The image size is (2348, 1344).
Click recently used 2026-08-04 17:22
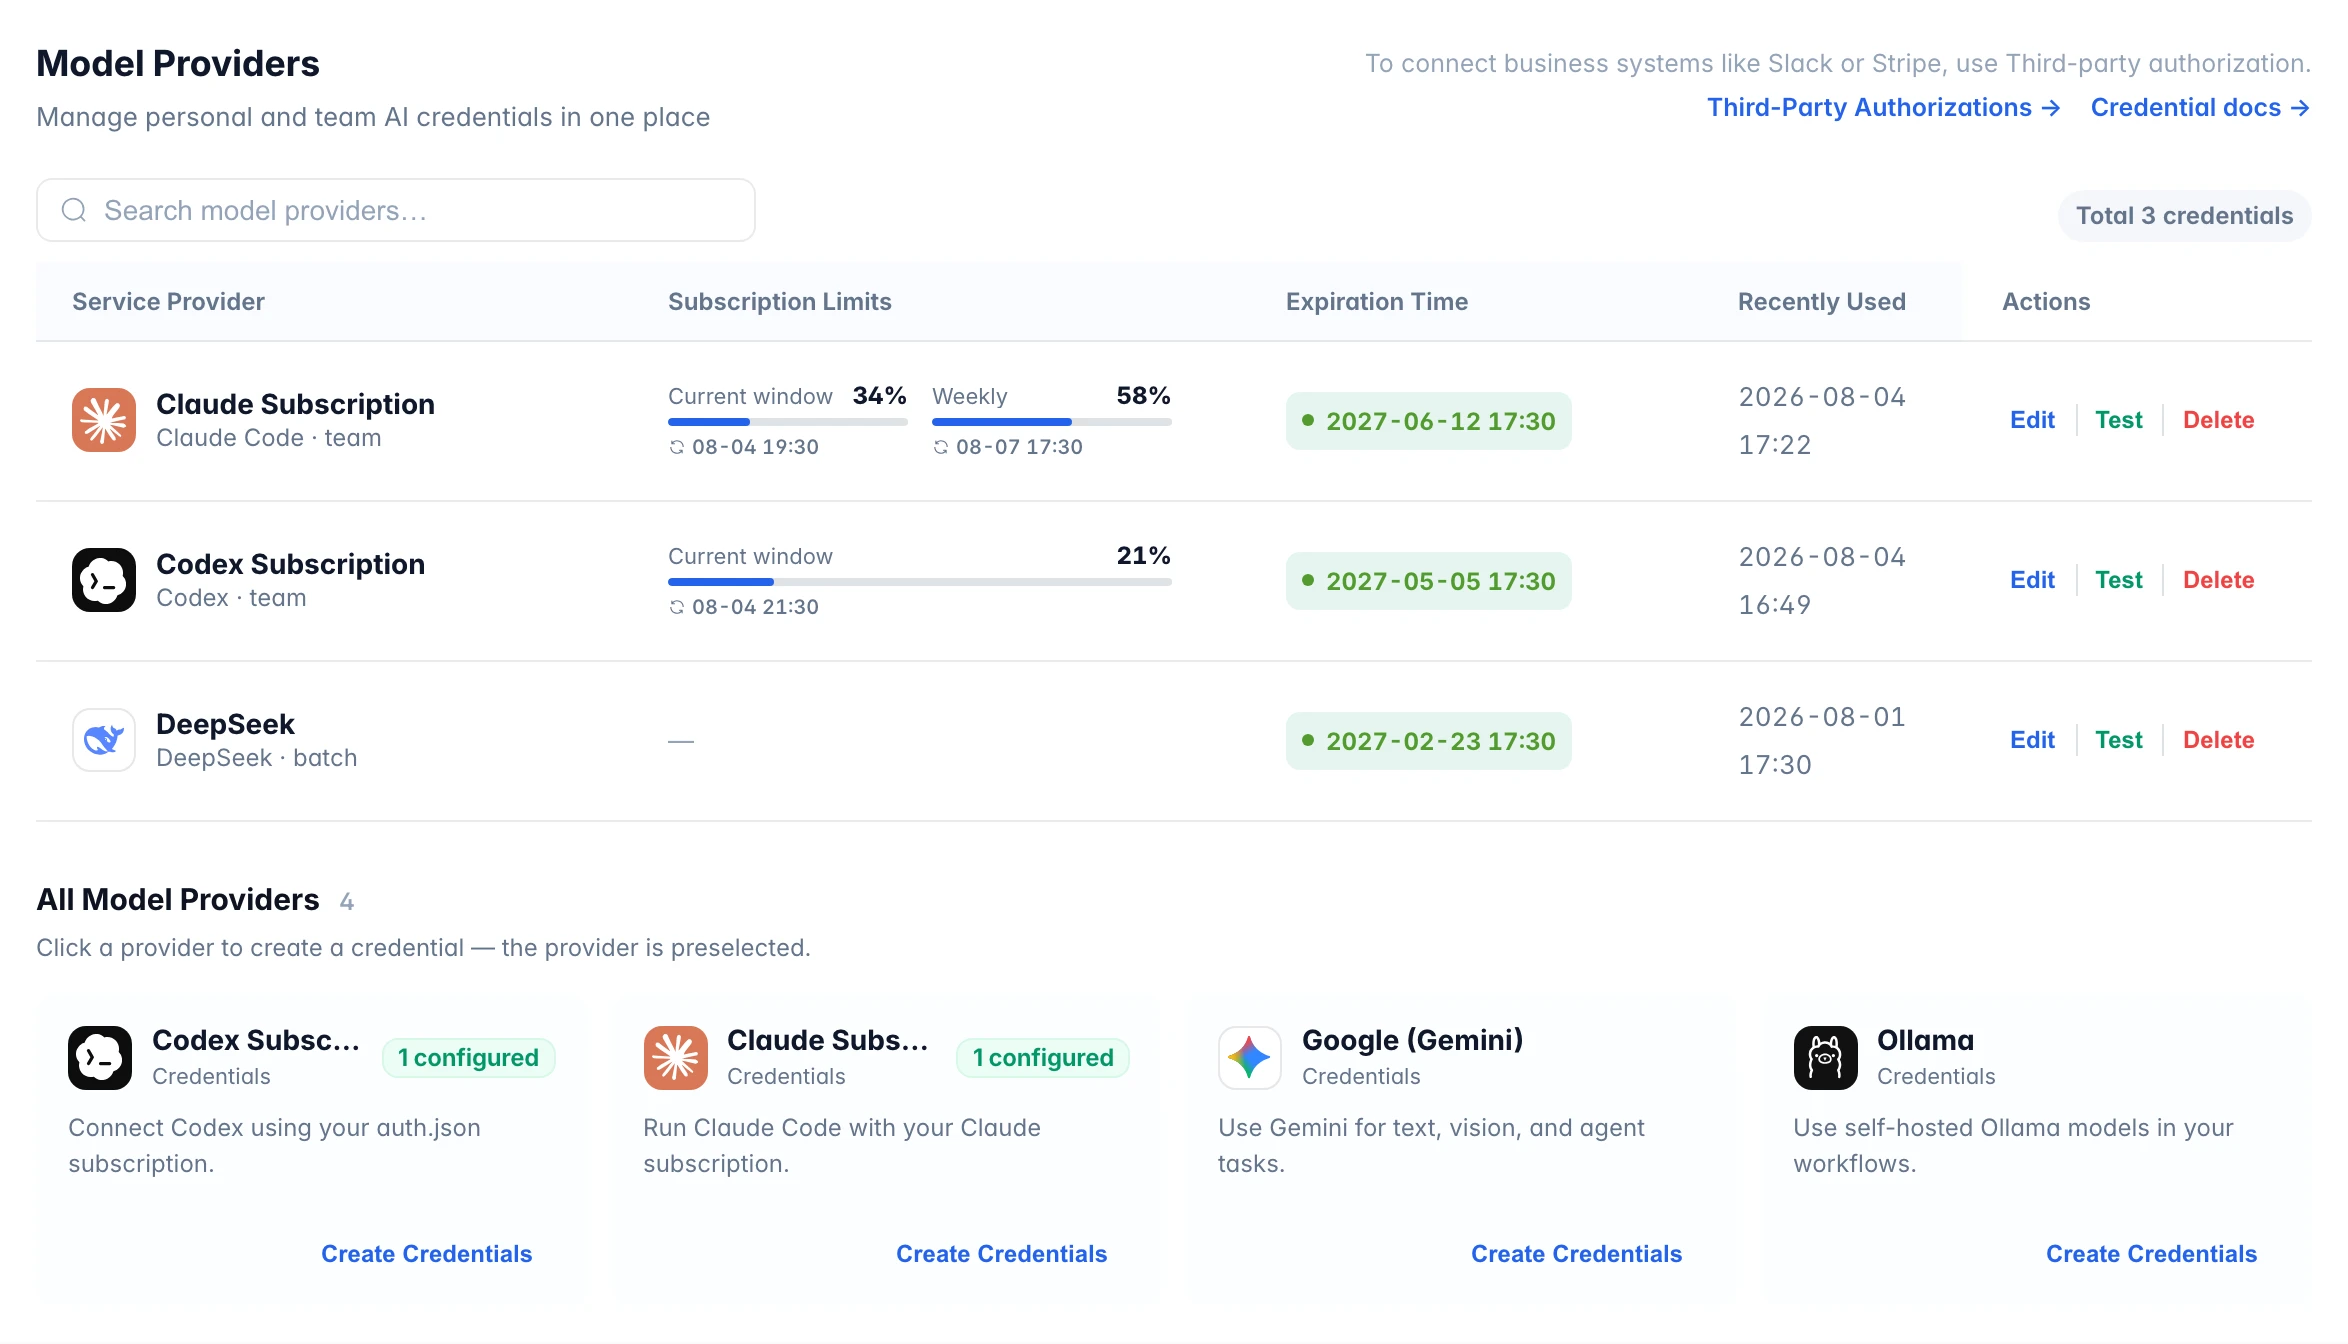pos(1822,421)
